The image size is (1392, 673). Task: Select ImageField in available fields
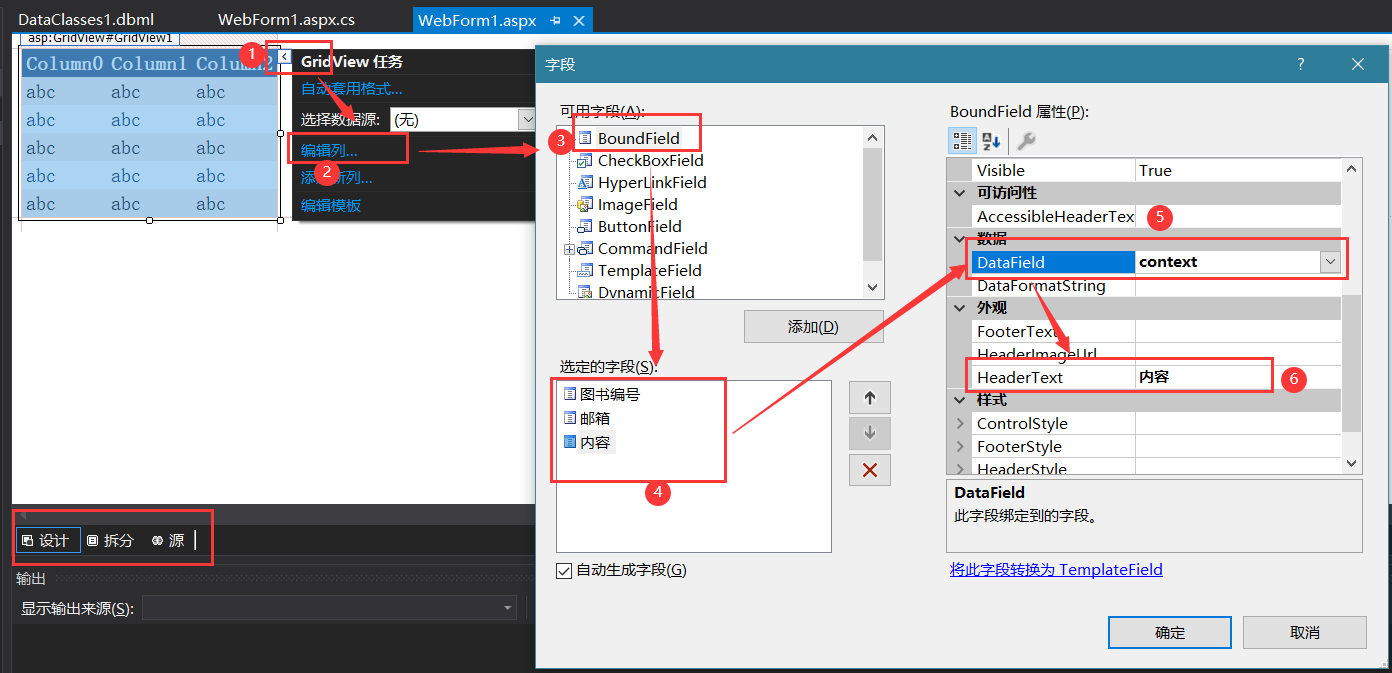(637, 204)
